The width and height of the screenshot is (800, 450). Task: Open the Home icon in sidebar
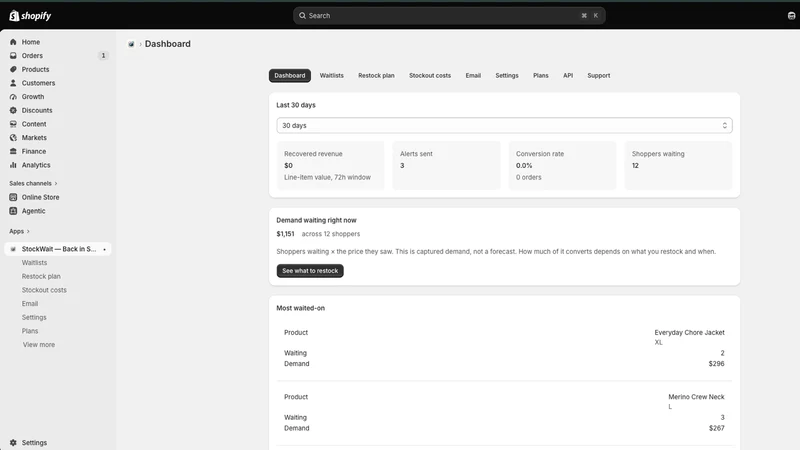[13, 42]
